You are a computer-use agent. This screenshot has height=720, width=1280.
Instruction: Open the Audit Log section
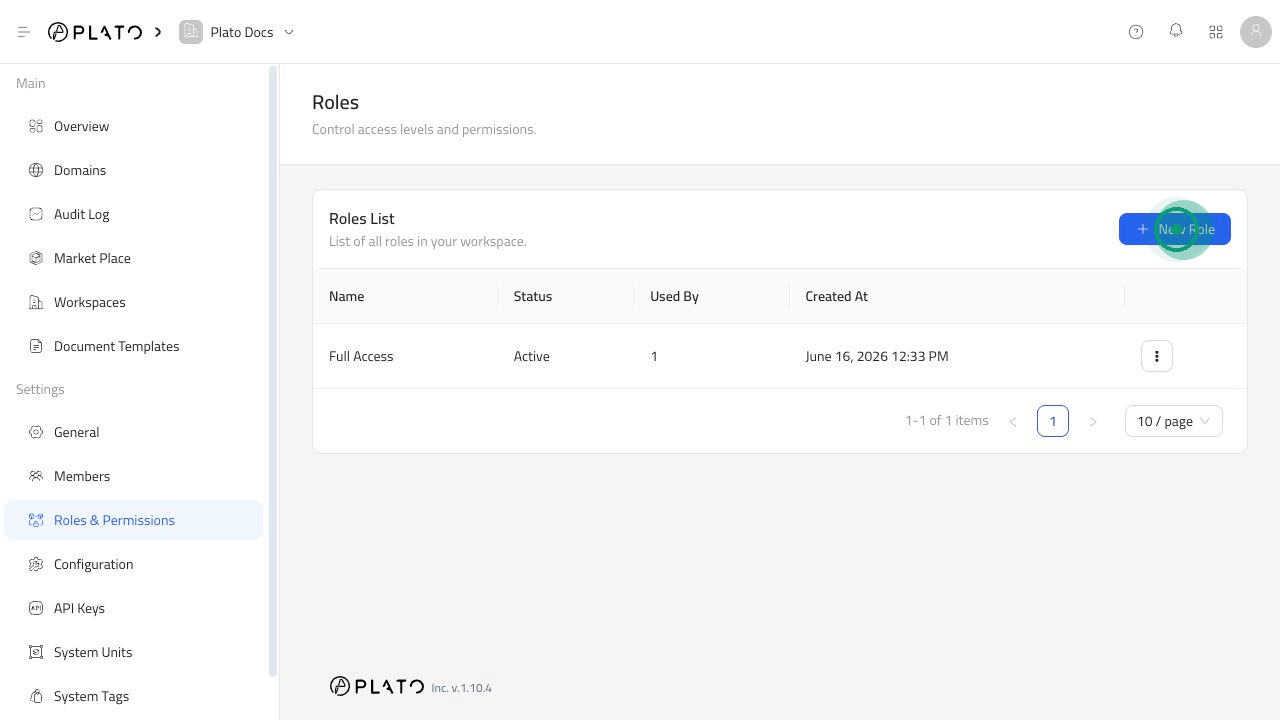(134, 214)
